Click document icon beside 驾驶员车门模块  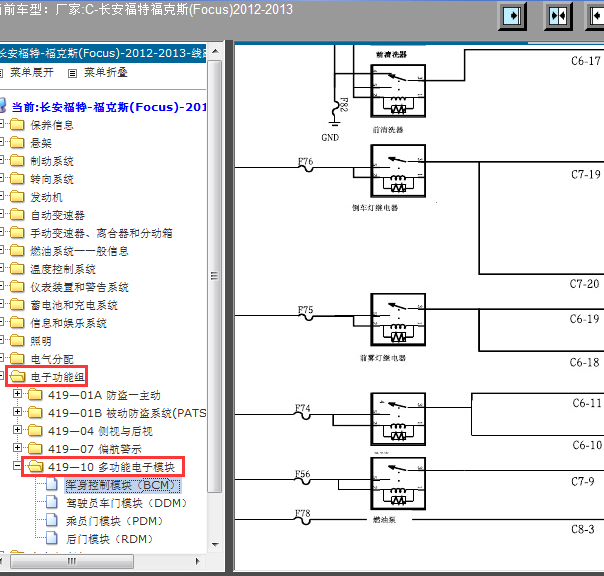point(52,502)
